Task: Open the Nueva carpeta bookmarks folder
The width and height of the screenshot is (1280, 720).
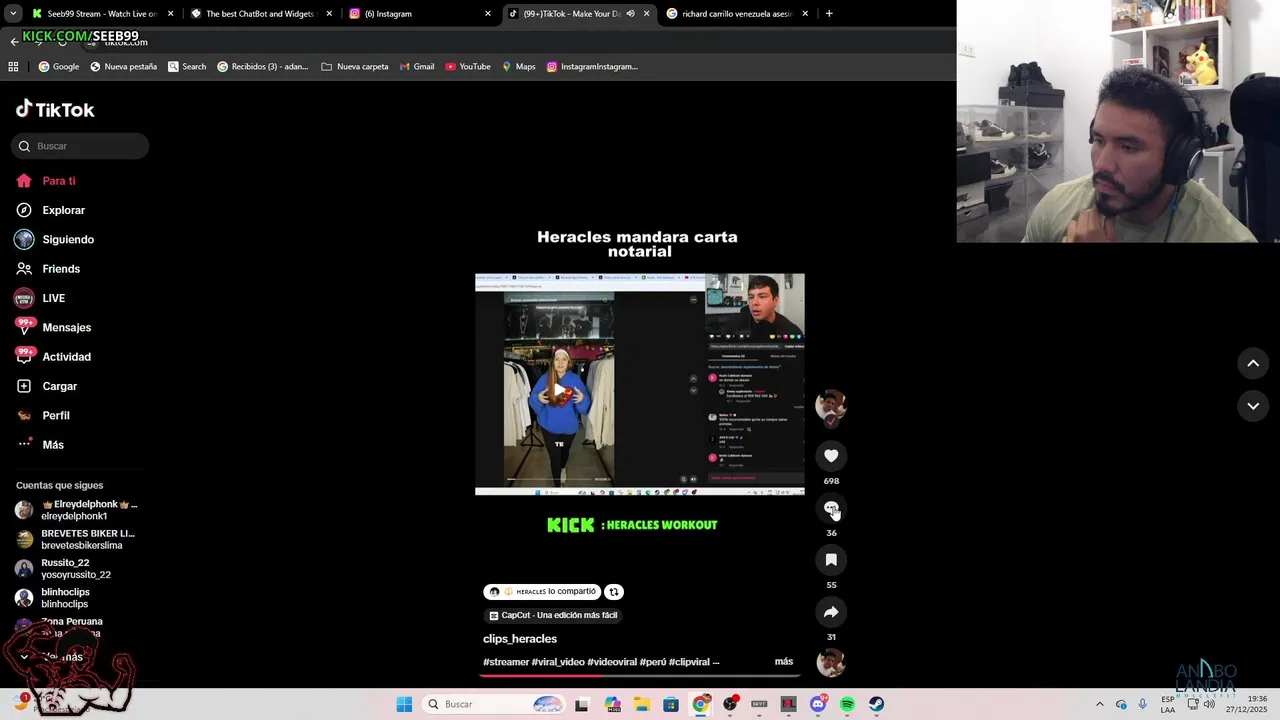Action: click(355, 67)
